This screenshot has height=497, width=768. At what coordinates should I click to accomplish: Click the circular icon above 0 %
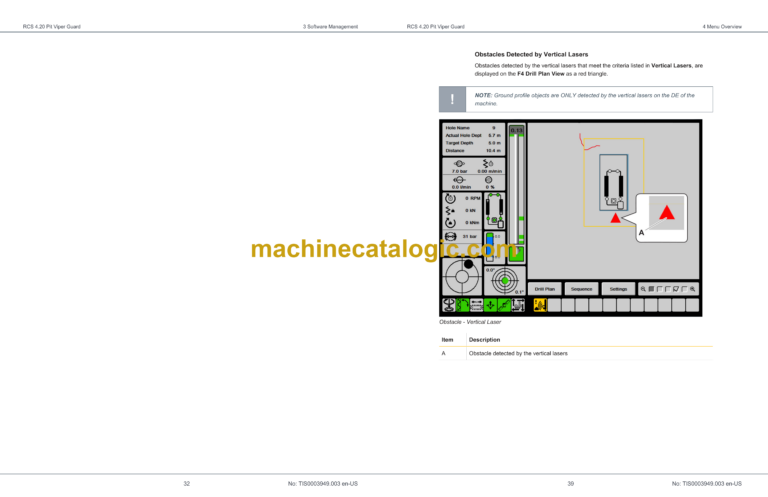tap(488, 180)
